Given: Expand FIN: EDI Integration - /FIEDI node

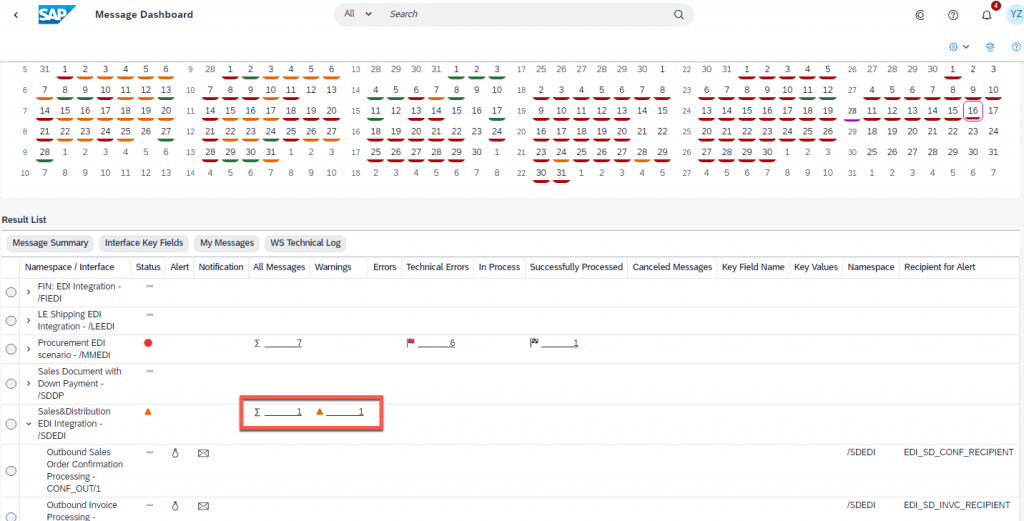Looking at the screenshot, I should [x=28, y=292].
